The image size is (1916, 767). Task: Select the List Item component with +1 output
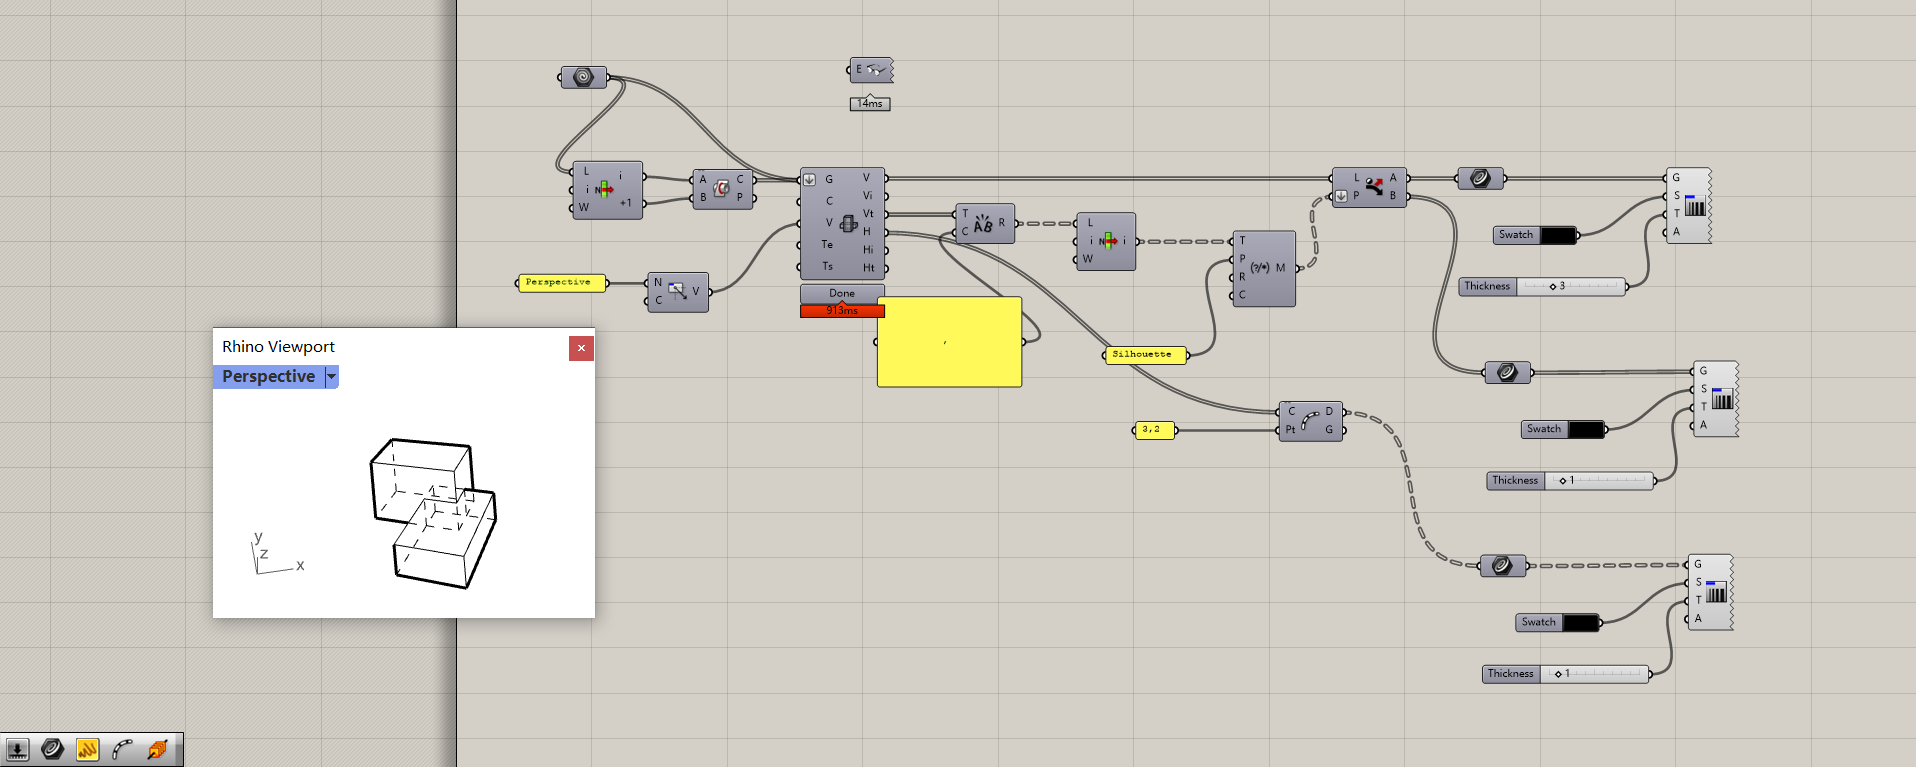pos(607,190)
